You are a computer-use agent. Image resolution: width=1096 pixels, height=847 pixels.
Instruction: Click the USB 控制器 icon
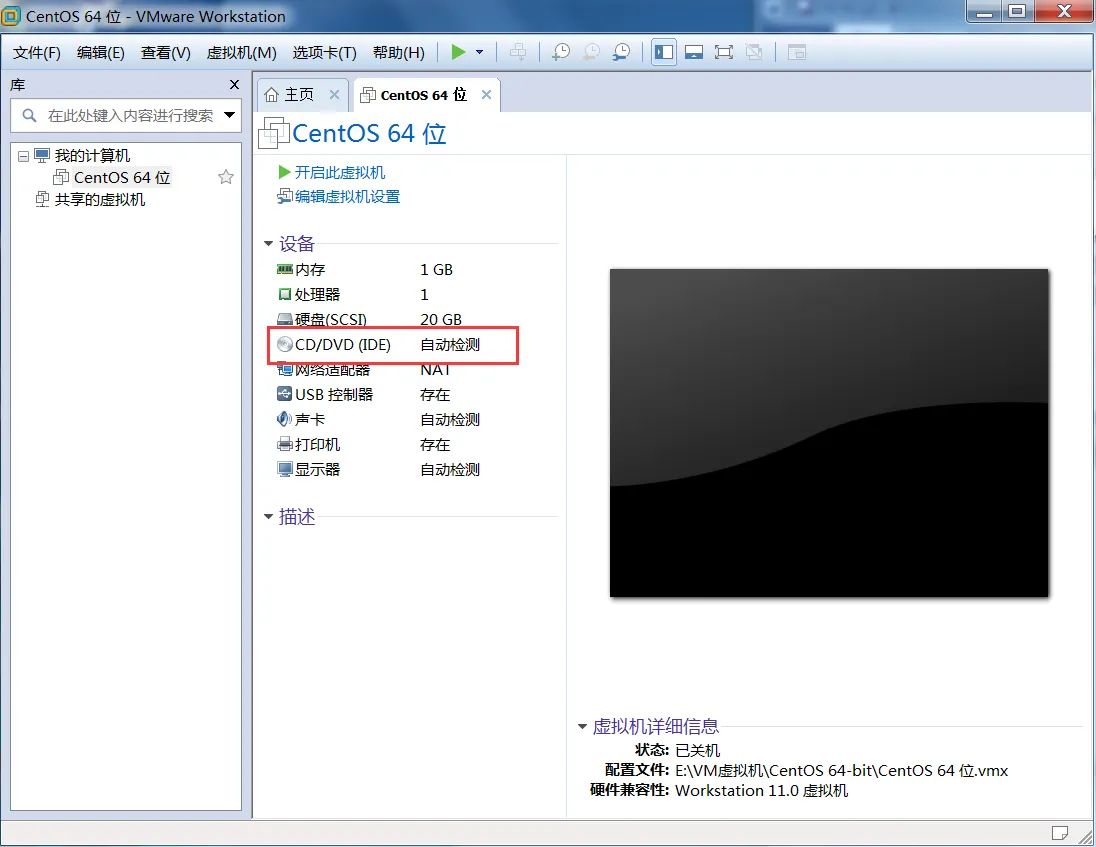tap(284, 394)
